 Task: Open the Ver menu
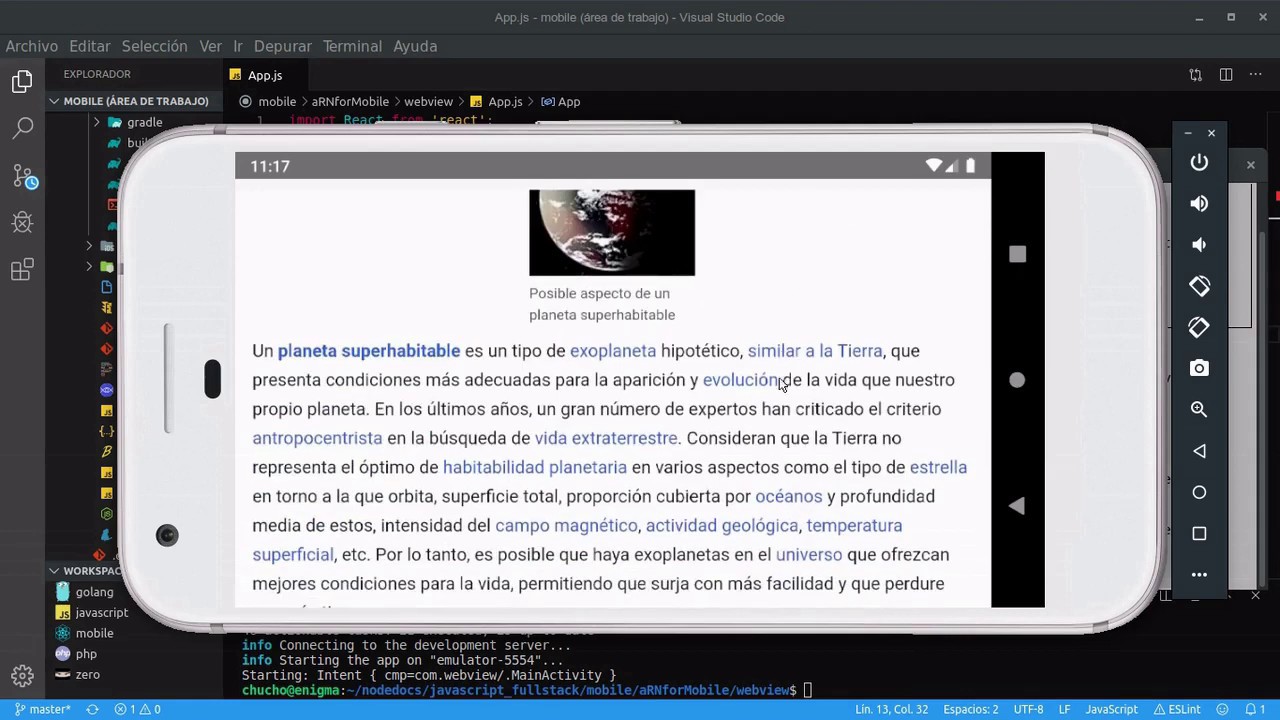pyautogui.click(x=210, y=46)
